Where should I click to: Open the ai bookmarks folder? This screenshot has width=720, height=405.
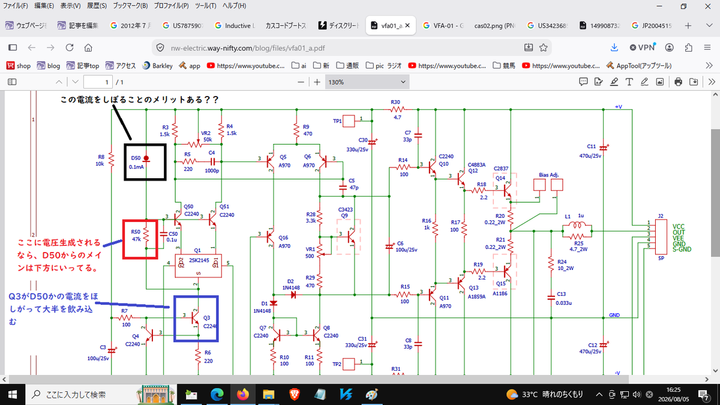[x=299, y=66]
